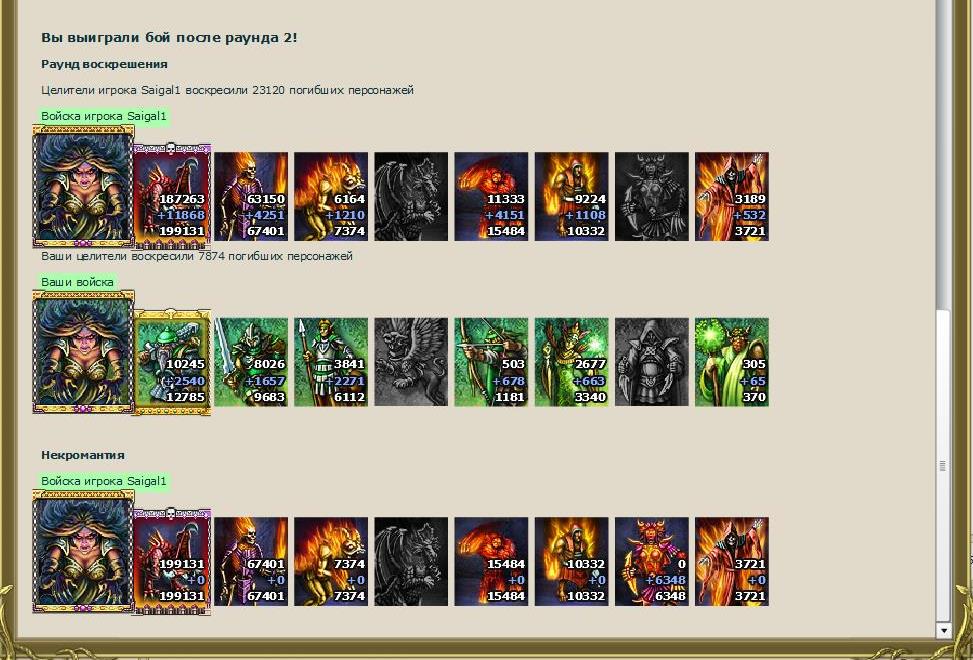Click the green druid unit with 370
This screenshot has height=660, width=973.
tap(732, 362)
